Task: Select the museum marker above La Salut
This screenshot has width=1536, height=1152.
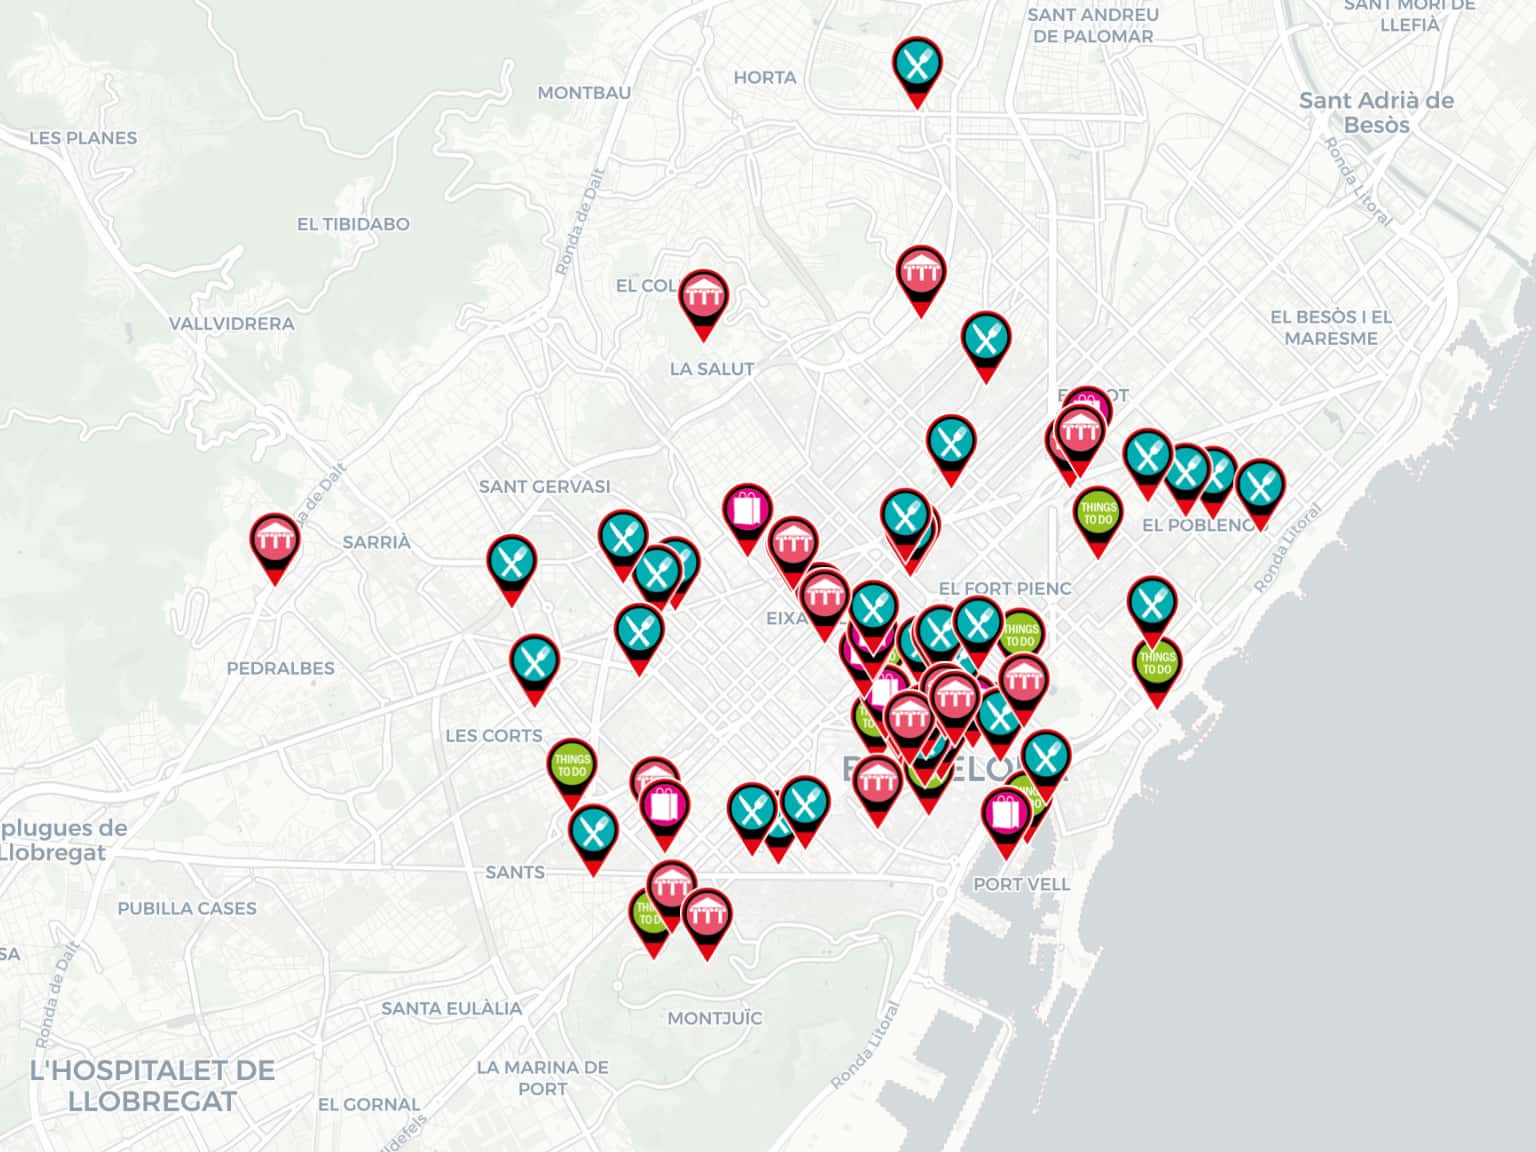Action: pyautogui.click(x=703, y=297)
